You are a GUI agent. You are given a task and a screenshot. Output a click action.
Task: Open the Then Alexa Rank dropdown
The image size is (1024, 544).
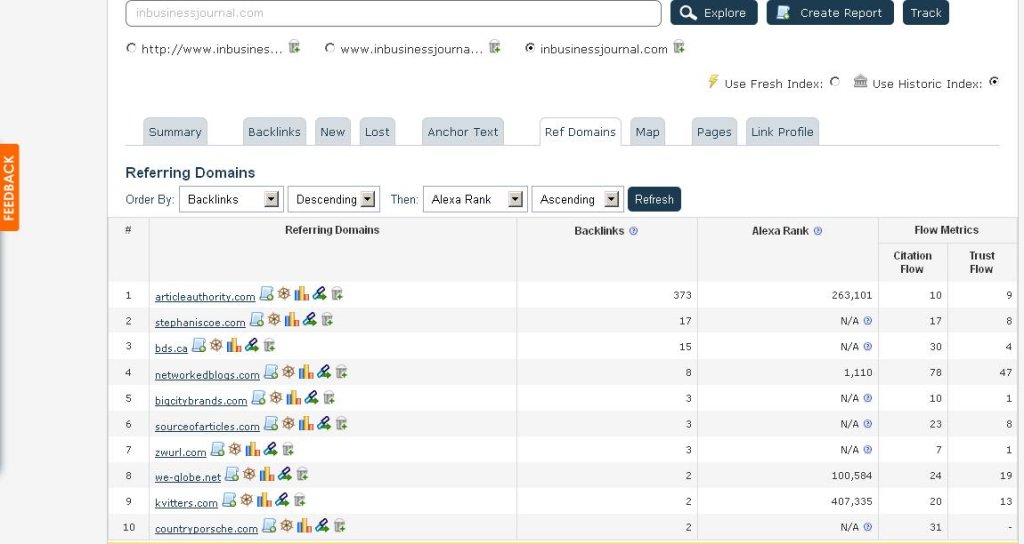click(x=474, y=199)
